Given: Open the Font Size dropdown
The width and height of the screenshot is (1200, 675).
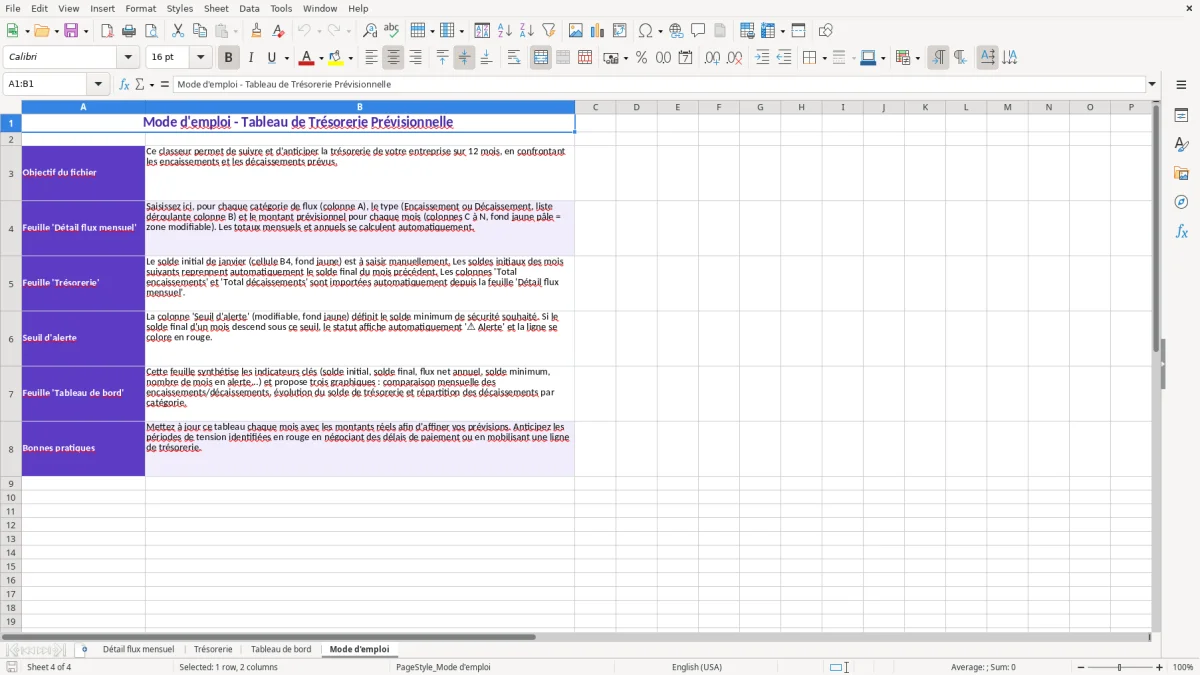Looking at the screenshot, I should (x=200, y=58).
